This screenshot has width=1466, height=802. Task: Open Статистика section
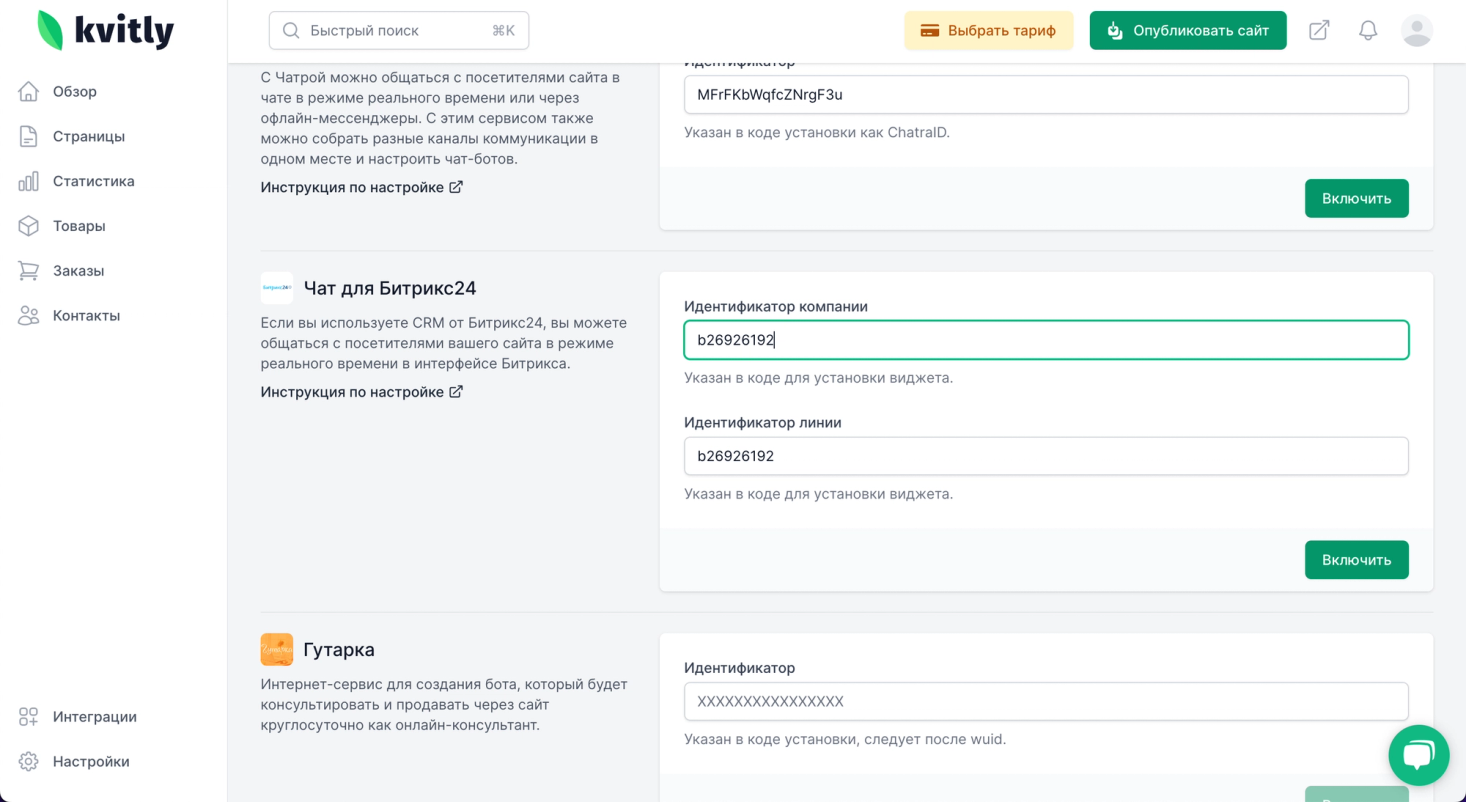tap(93, 181)
